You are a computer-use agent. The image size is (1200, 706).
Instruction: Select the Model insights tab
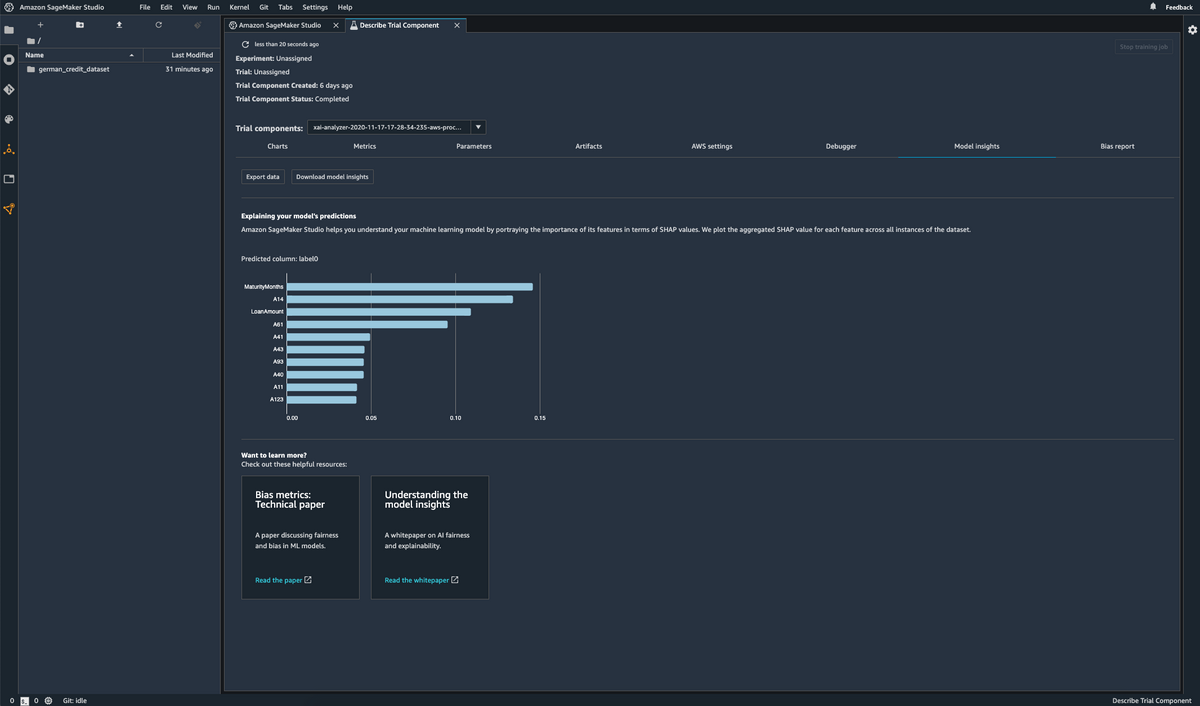pyautogui.click(x=977, y=146)
